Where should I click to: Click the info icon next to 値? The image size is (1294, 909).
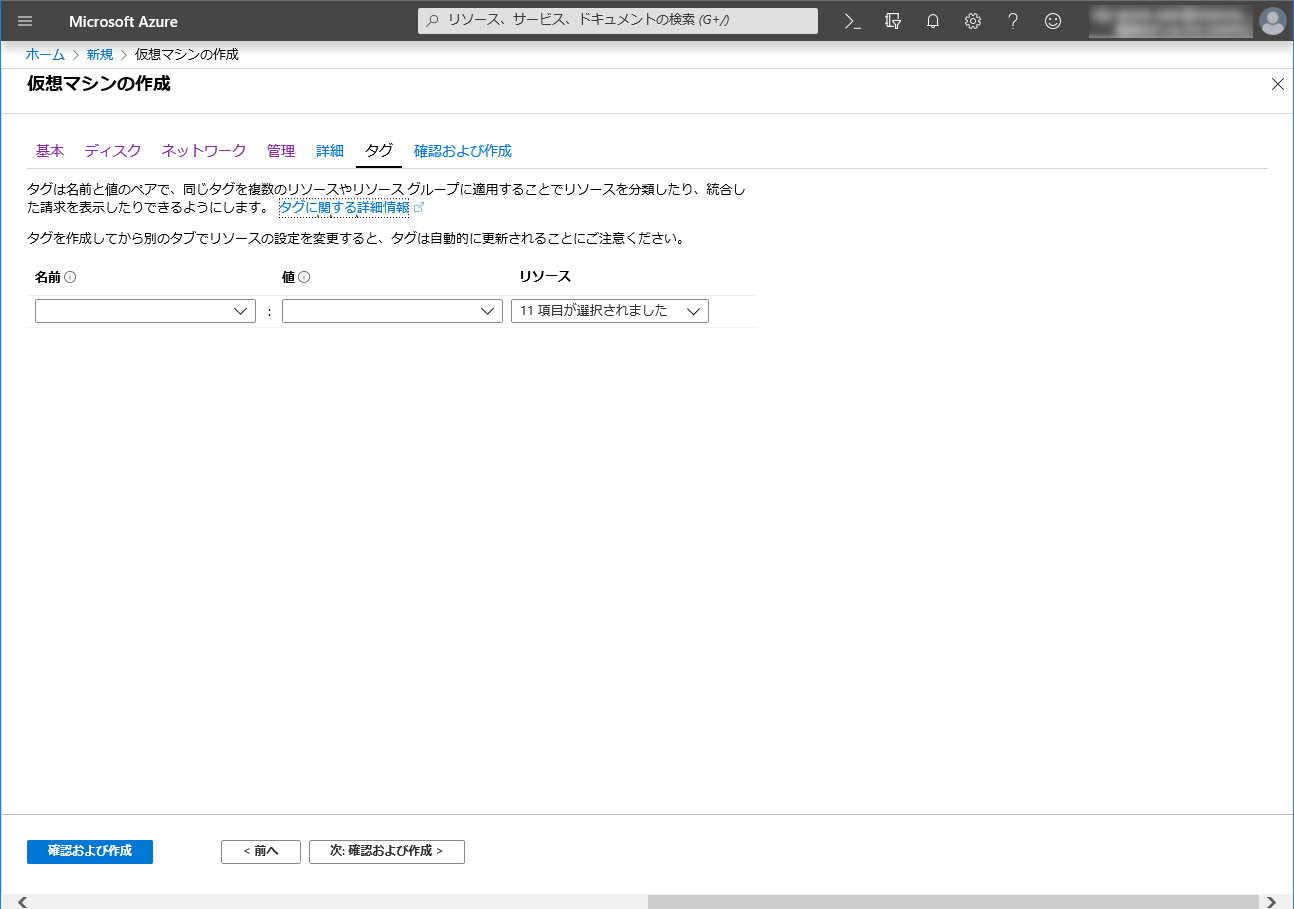coord(304,277)
